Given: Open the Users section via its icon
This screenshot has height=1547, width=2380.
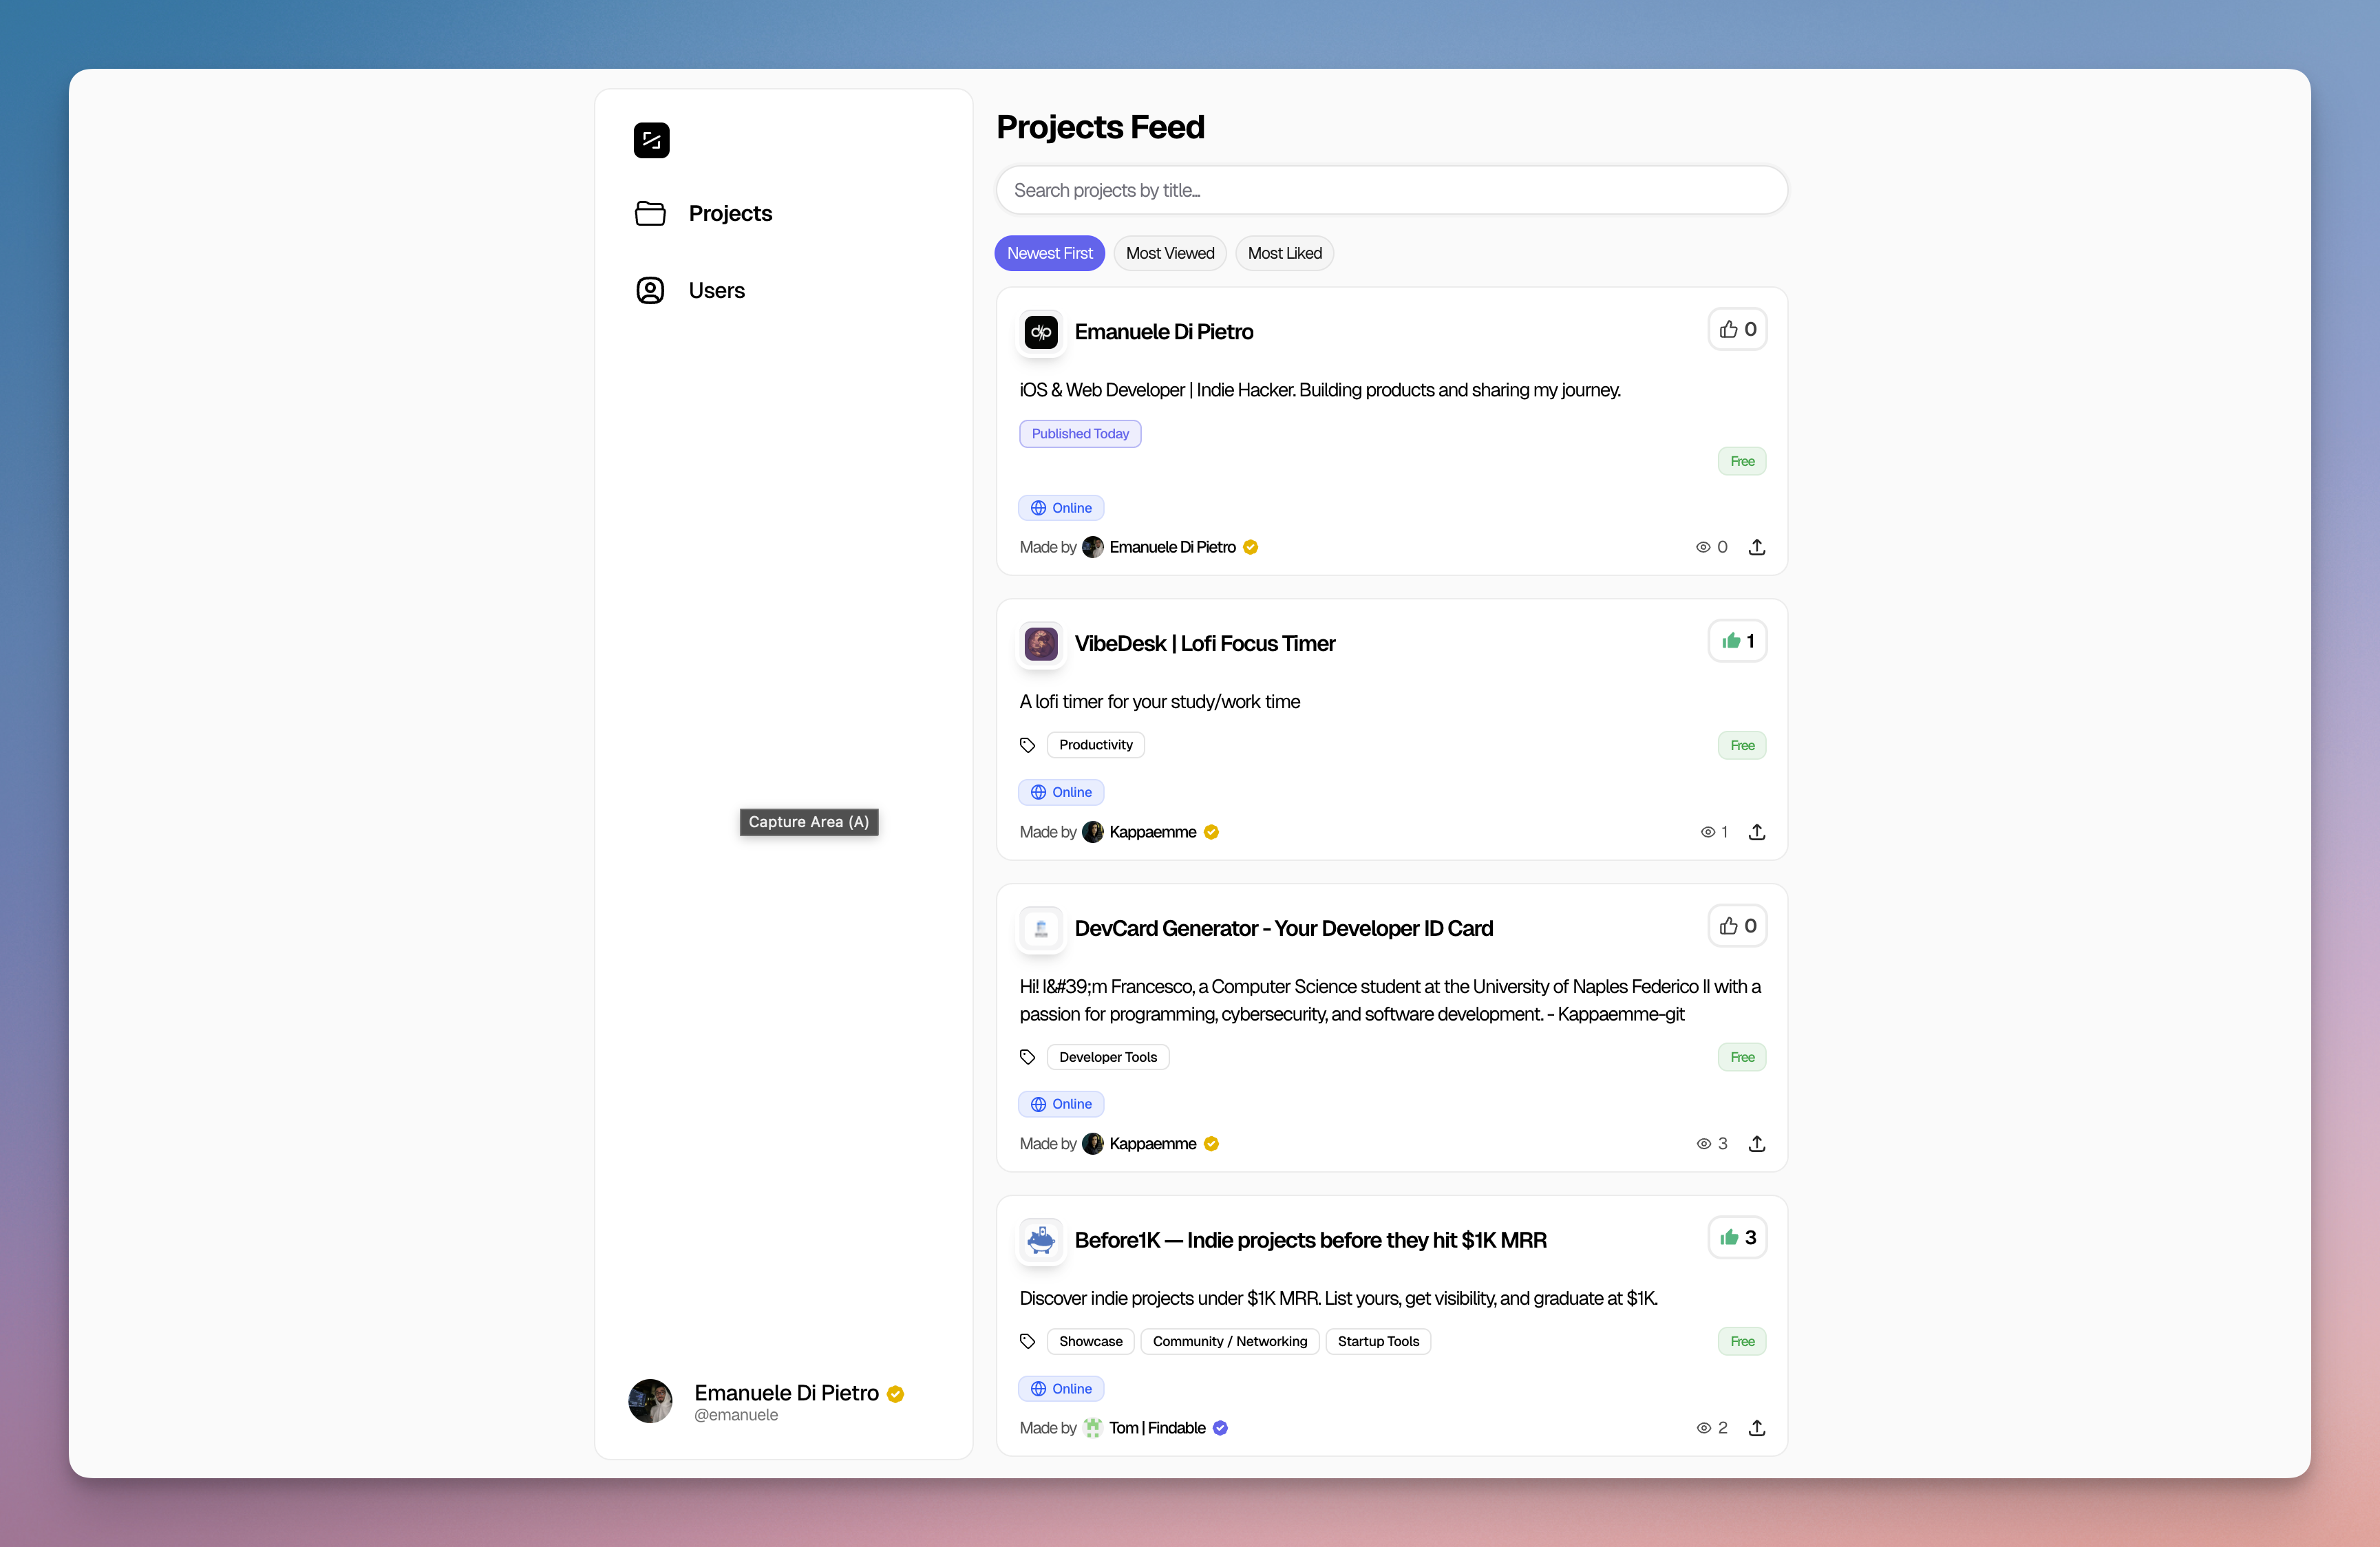Looking at the screenshot, I should click(651, 290).
